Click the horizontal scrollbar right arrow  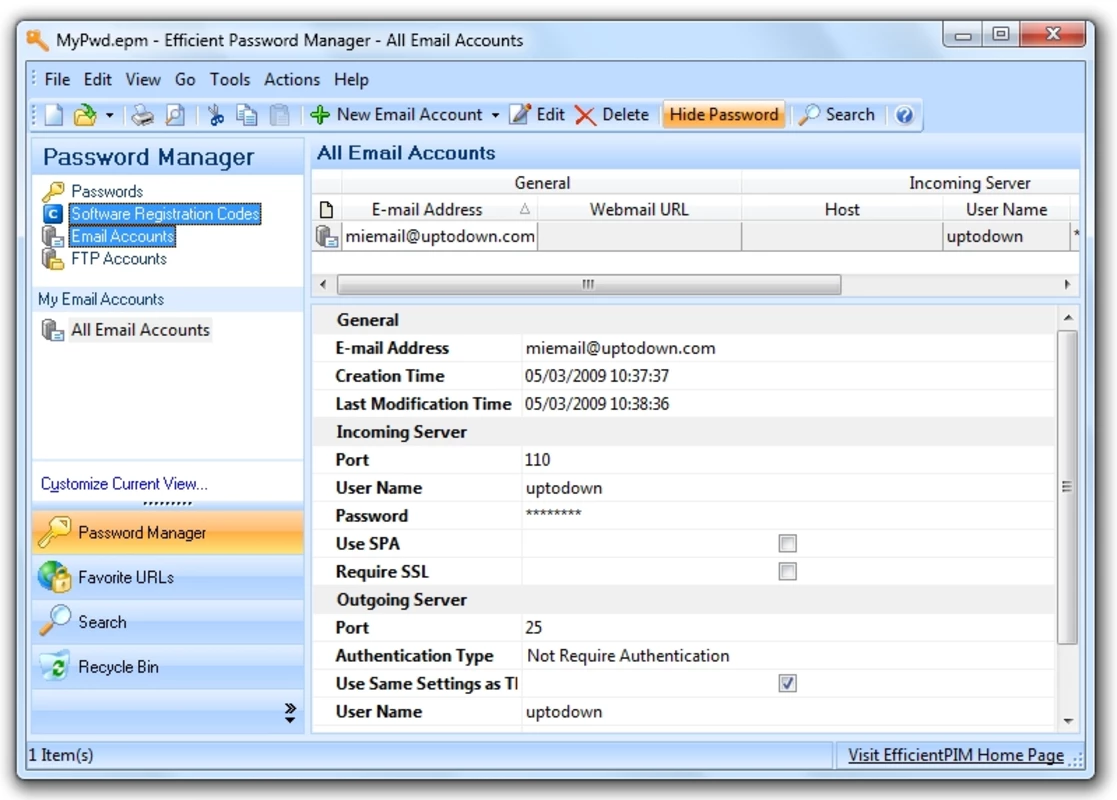click(x=1067, y=284)
